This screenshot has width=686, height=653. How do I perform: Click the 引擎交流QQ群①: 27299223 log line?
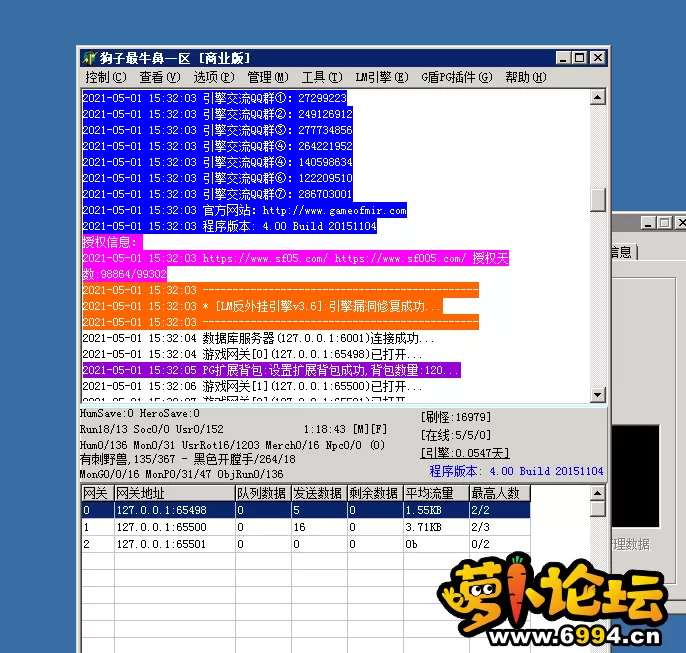coord(214,98)
